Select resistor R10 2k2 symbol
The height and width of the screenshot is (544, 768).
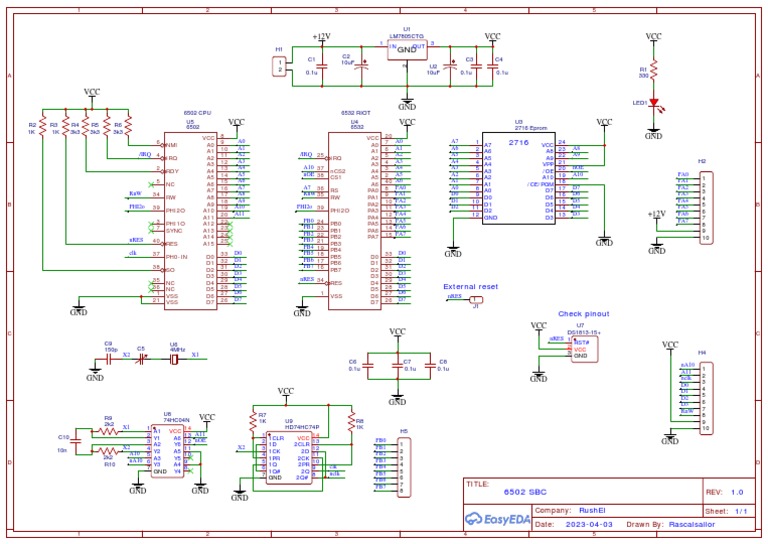(109, 451)
